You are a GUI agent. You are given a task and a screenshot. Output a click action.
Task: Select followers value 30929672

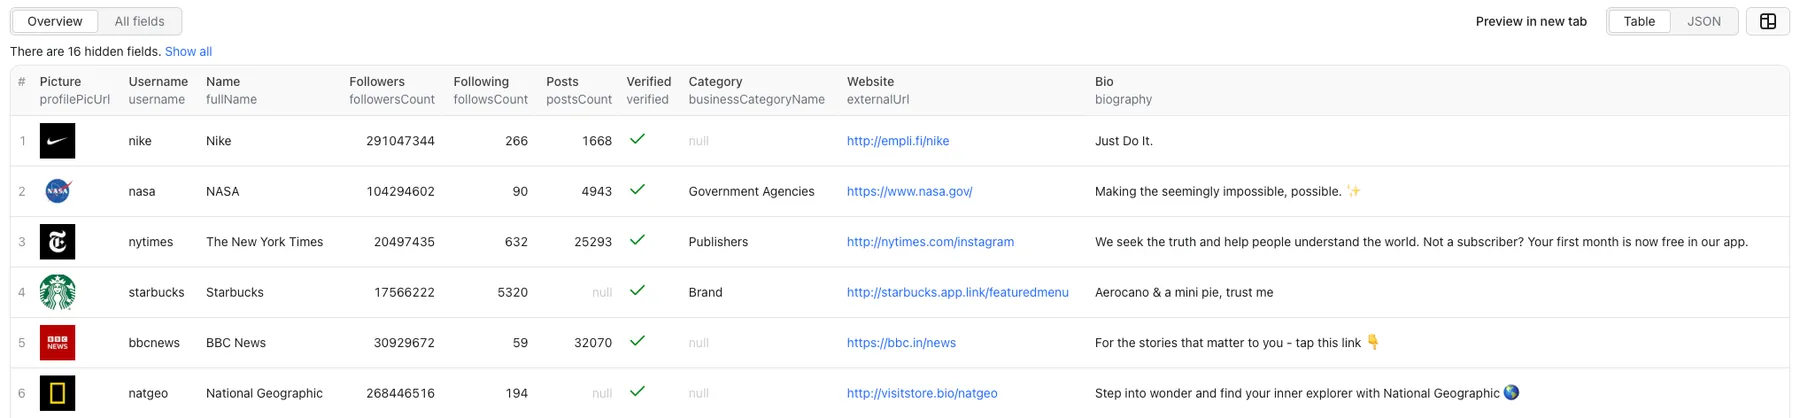(x=404, y=343)
